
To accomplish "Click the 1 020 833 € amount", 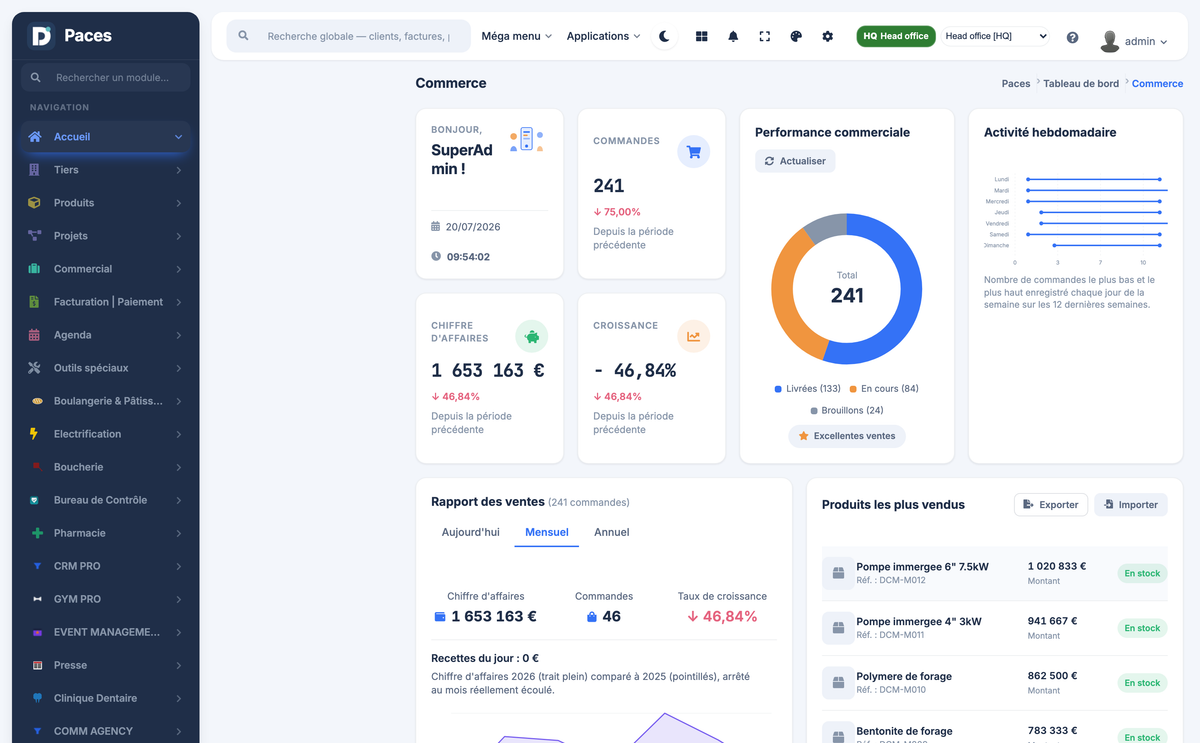I will pos(1057,566).
